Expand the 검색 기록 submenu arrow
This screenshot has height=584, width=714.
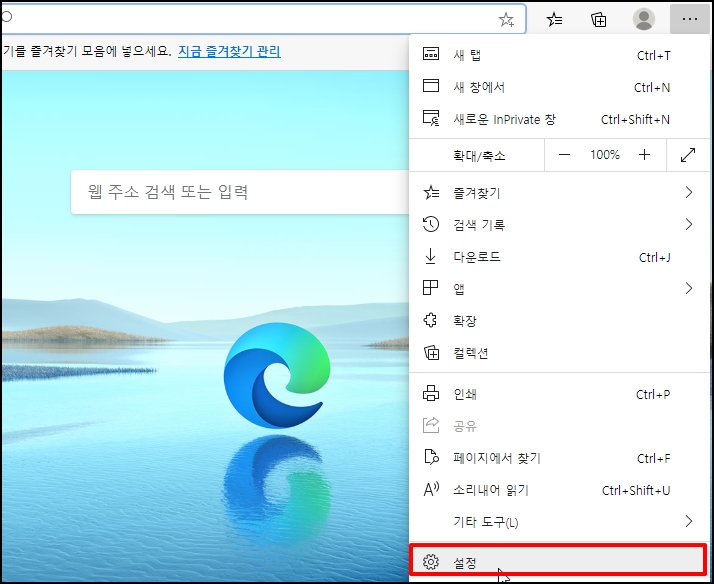(688, 224)
